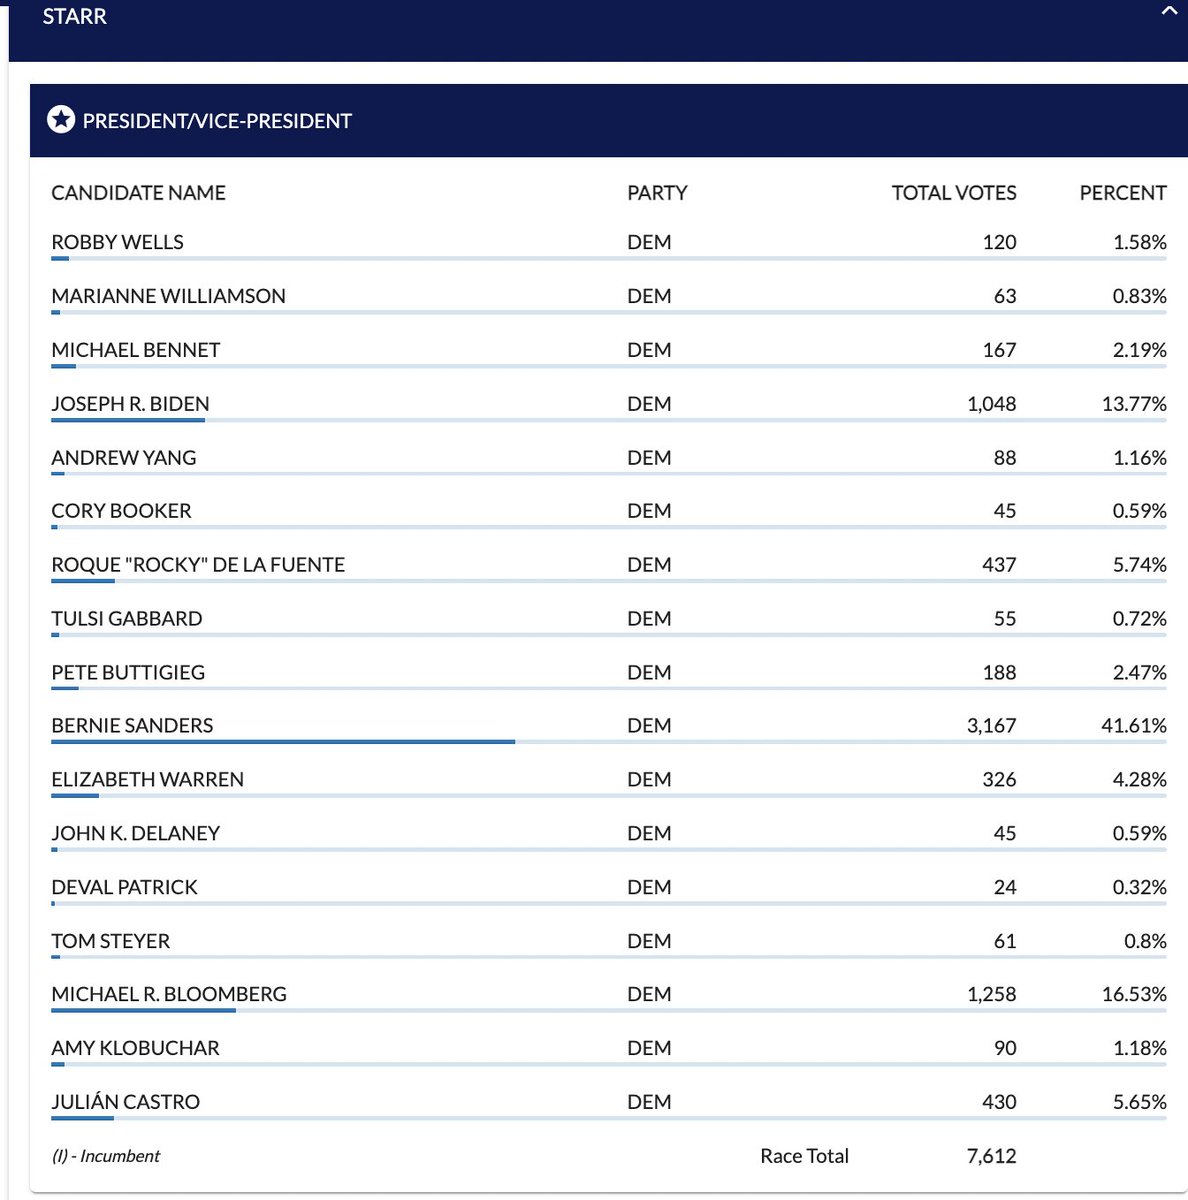This screenshot has height=1200, width=1188.
Task: Click the 0.8% percent for Tom Steyer
Action: (x=1145, y=942)
